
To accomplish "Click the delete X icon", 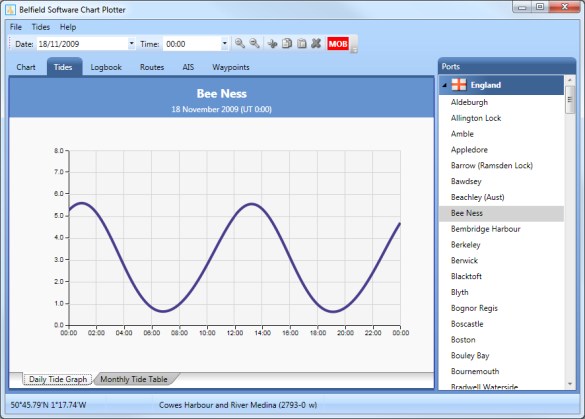I will [316, 44].
